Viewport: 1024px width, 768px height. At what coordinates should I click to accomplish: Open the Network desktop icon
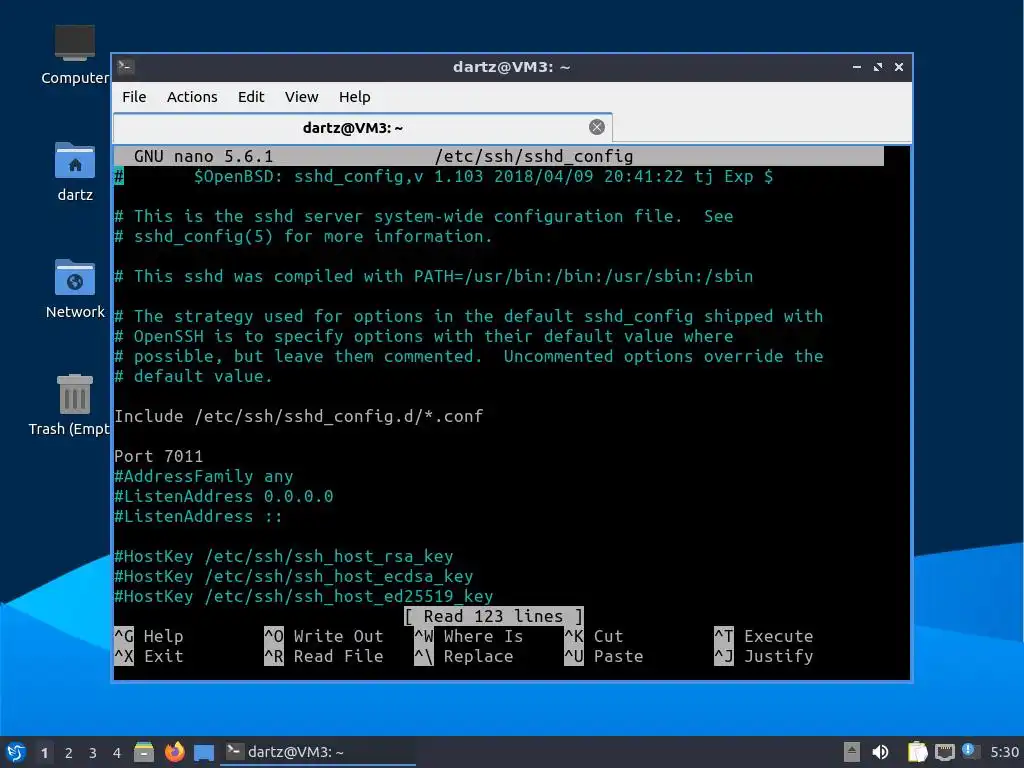click(x=74, y=289)
